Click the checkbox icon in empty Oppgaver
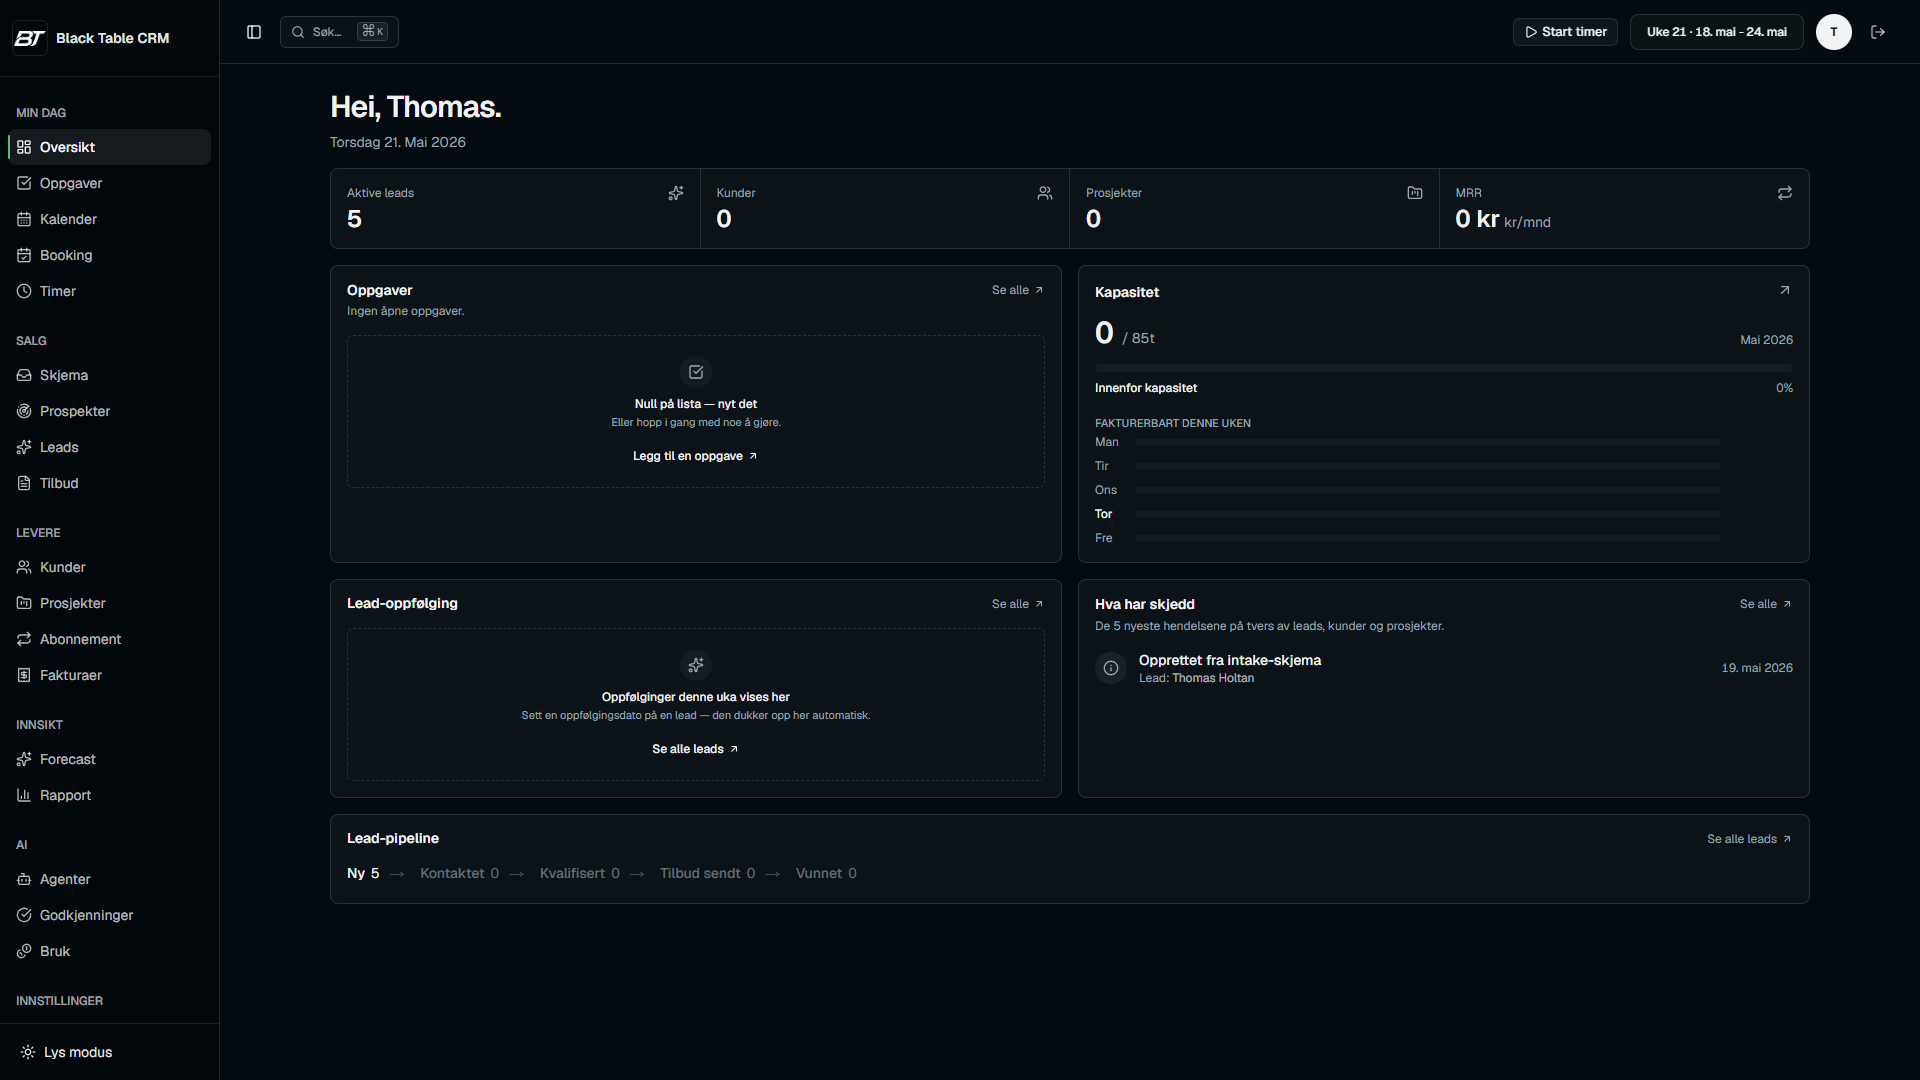This screenshot has height=1080, width=1920. point(696,372)
